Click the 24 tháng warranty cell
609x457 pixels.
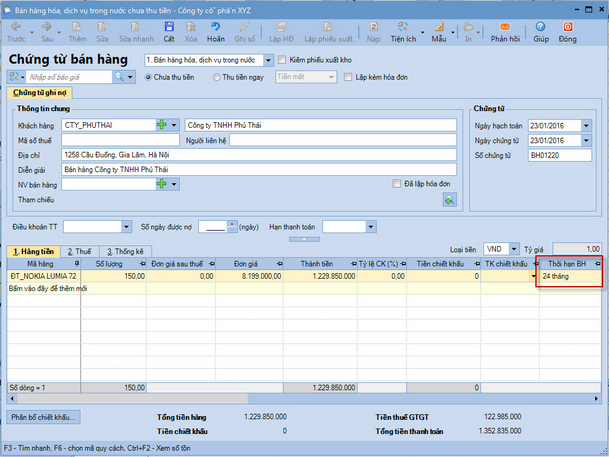(570, 276)
